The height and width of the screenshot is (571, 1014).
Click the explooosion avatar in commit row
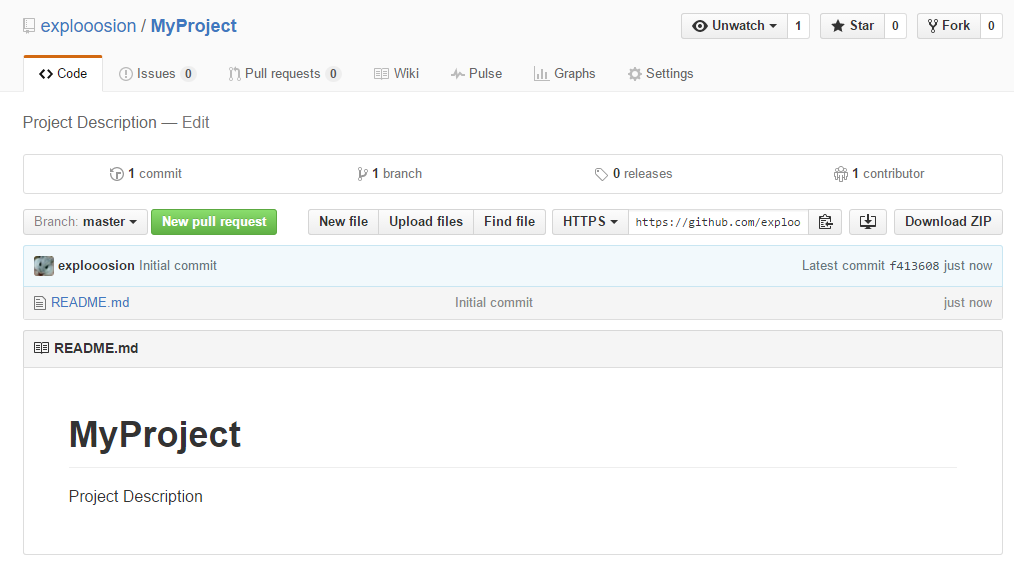[x=44, y=266]
